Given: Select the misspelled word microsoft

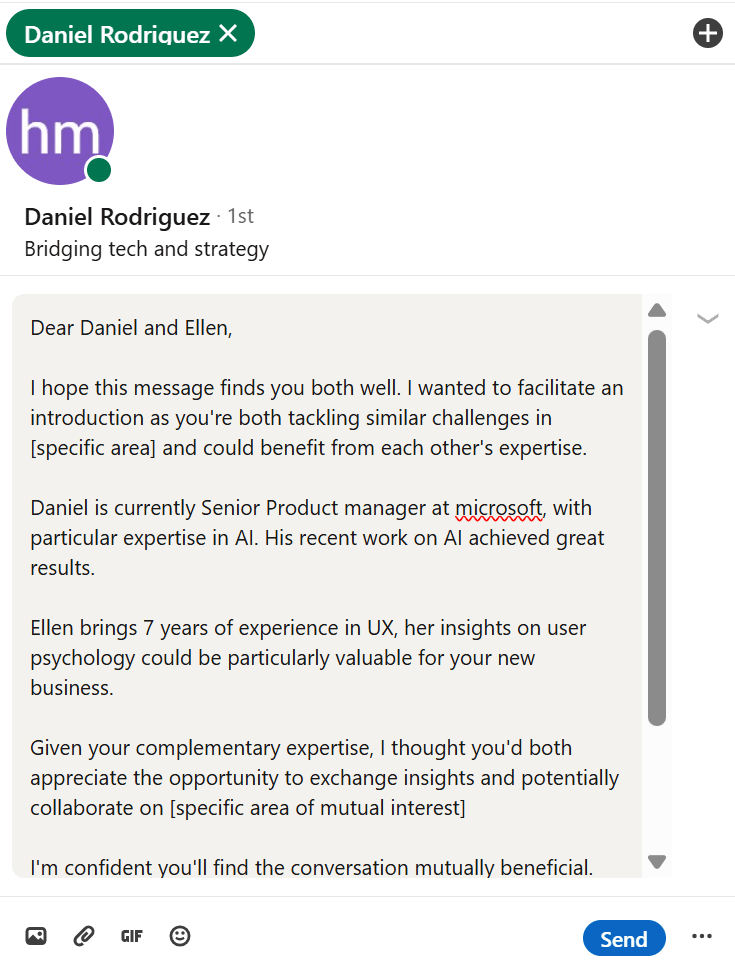Looking at the screenshot, I should click(498, 508).
